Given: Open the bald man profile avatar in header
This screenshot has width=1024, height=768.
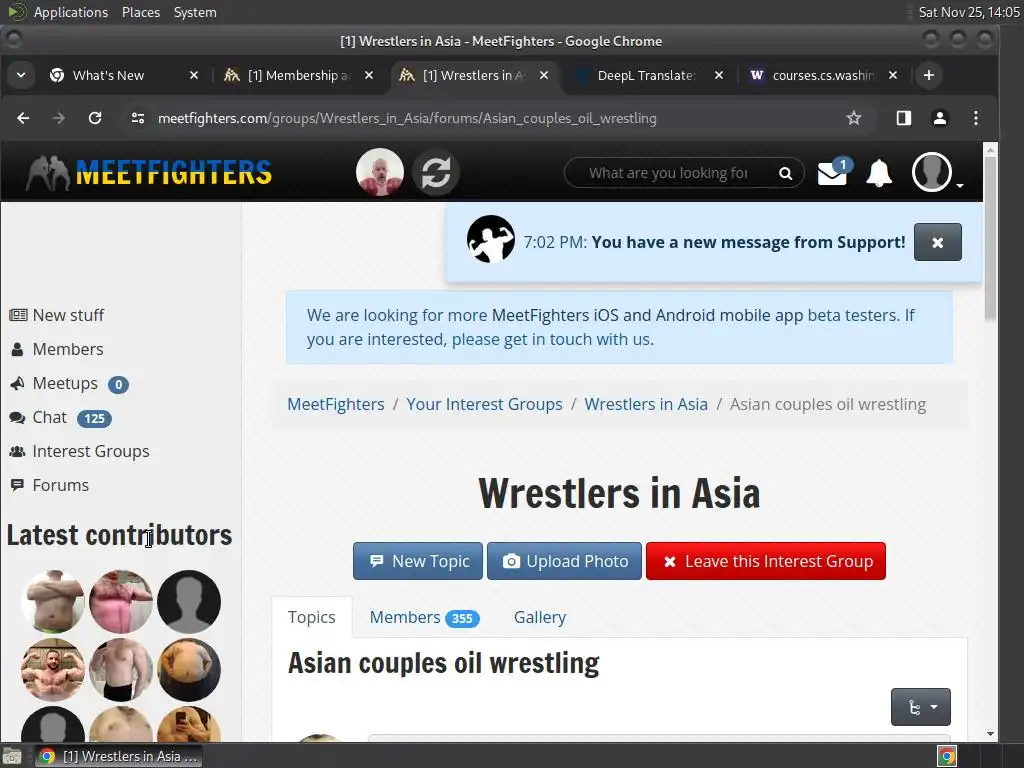Looking at the screenshot, I should point(379,172).
